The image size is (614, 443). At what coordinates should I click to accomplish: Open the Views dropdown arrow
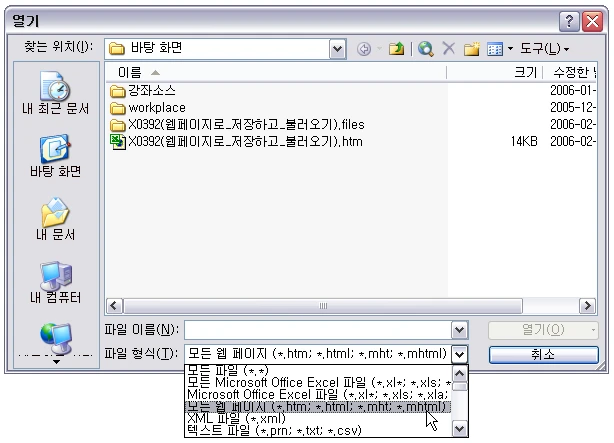pyautogui.click(x=510, y=49)
